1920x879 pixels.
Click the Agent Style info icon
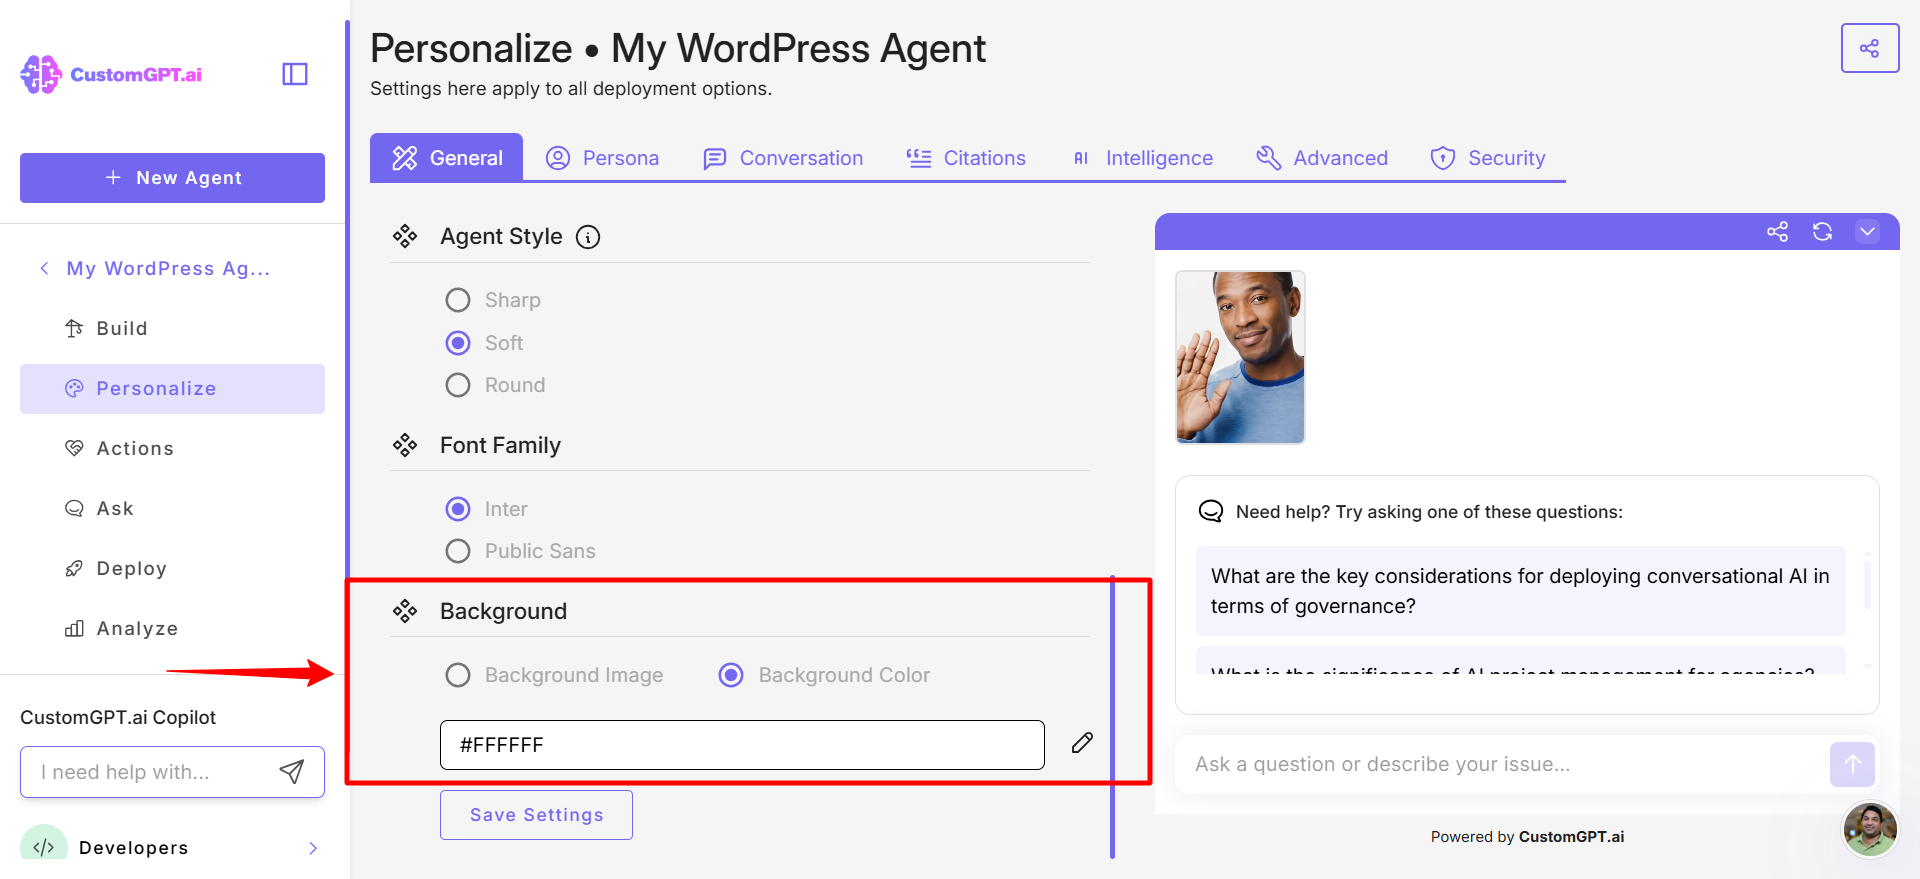pyautogui.click(x=588, y=237)
